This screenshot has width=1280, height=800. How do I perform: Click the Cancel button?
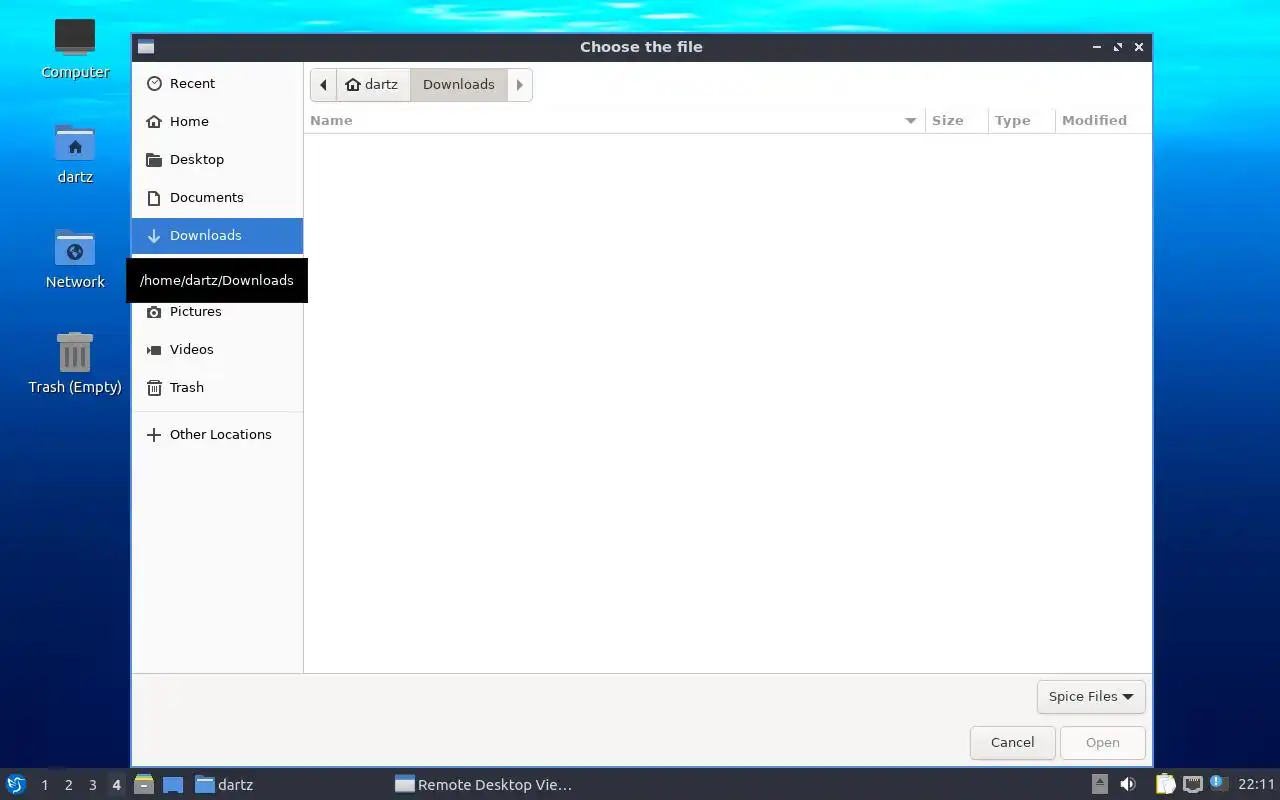tap(1012, 743)
